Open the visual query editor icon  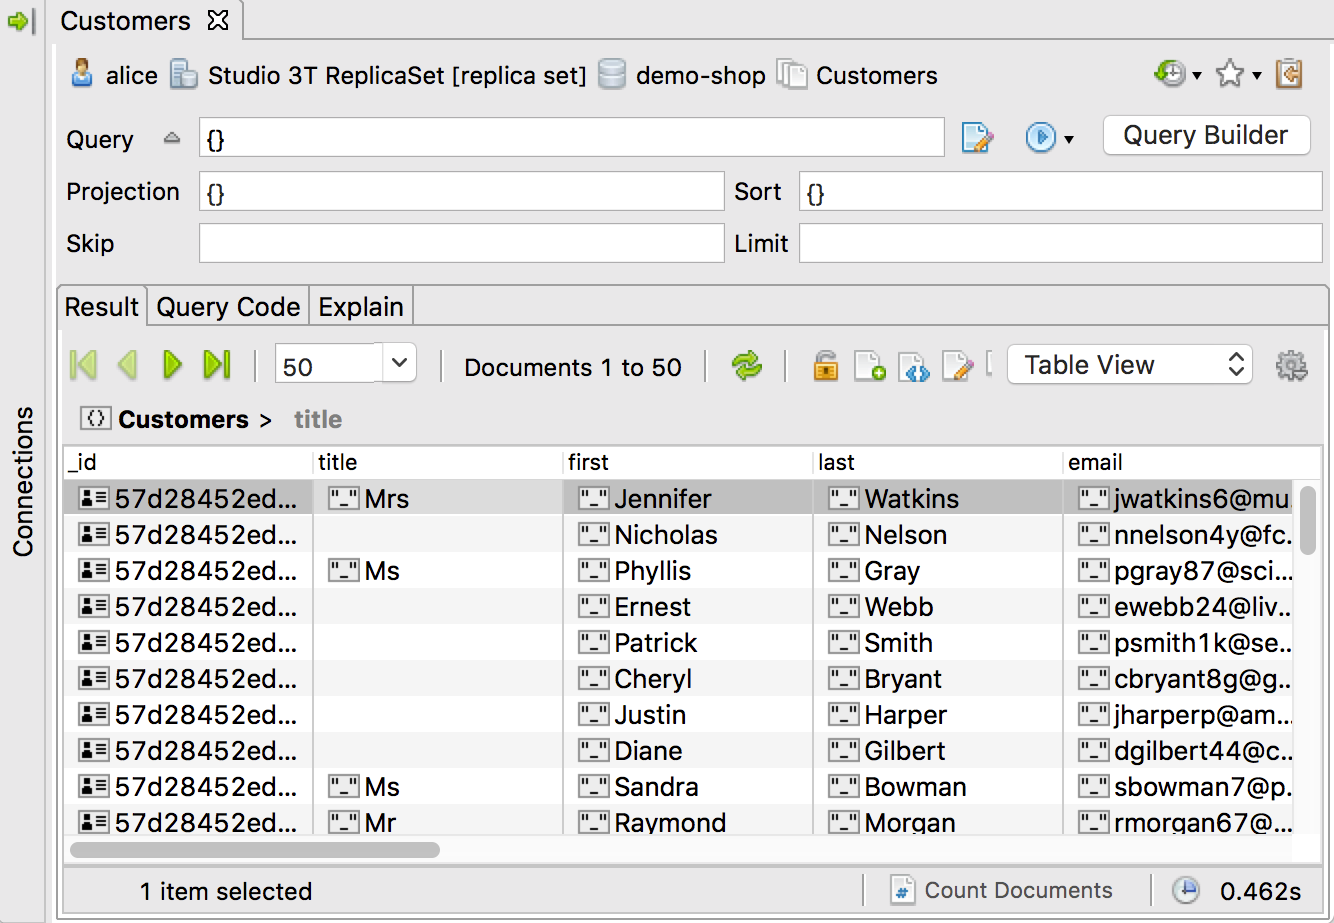tap(976, 137)
